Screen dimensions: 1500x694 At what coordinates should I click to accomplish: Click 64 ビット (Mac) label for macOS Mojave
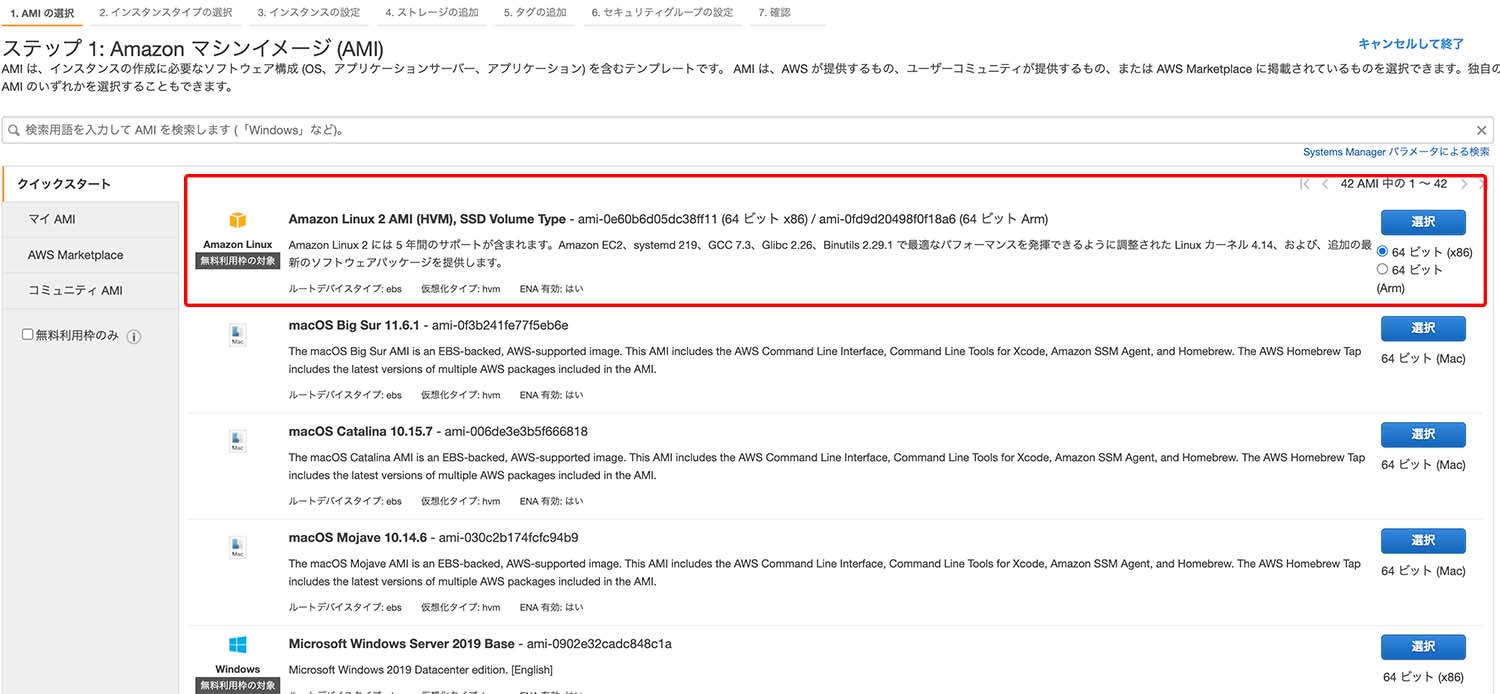pos(1423,570)
